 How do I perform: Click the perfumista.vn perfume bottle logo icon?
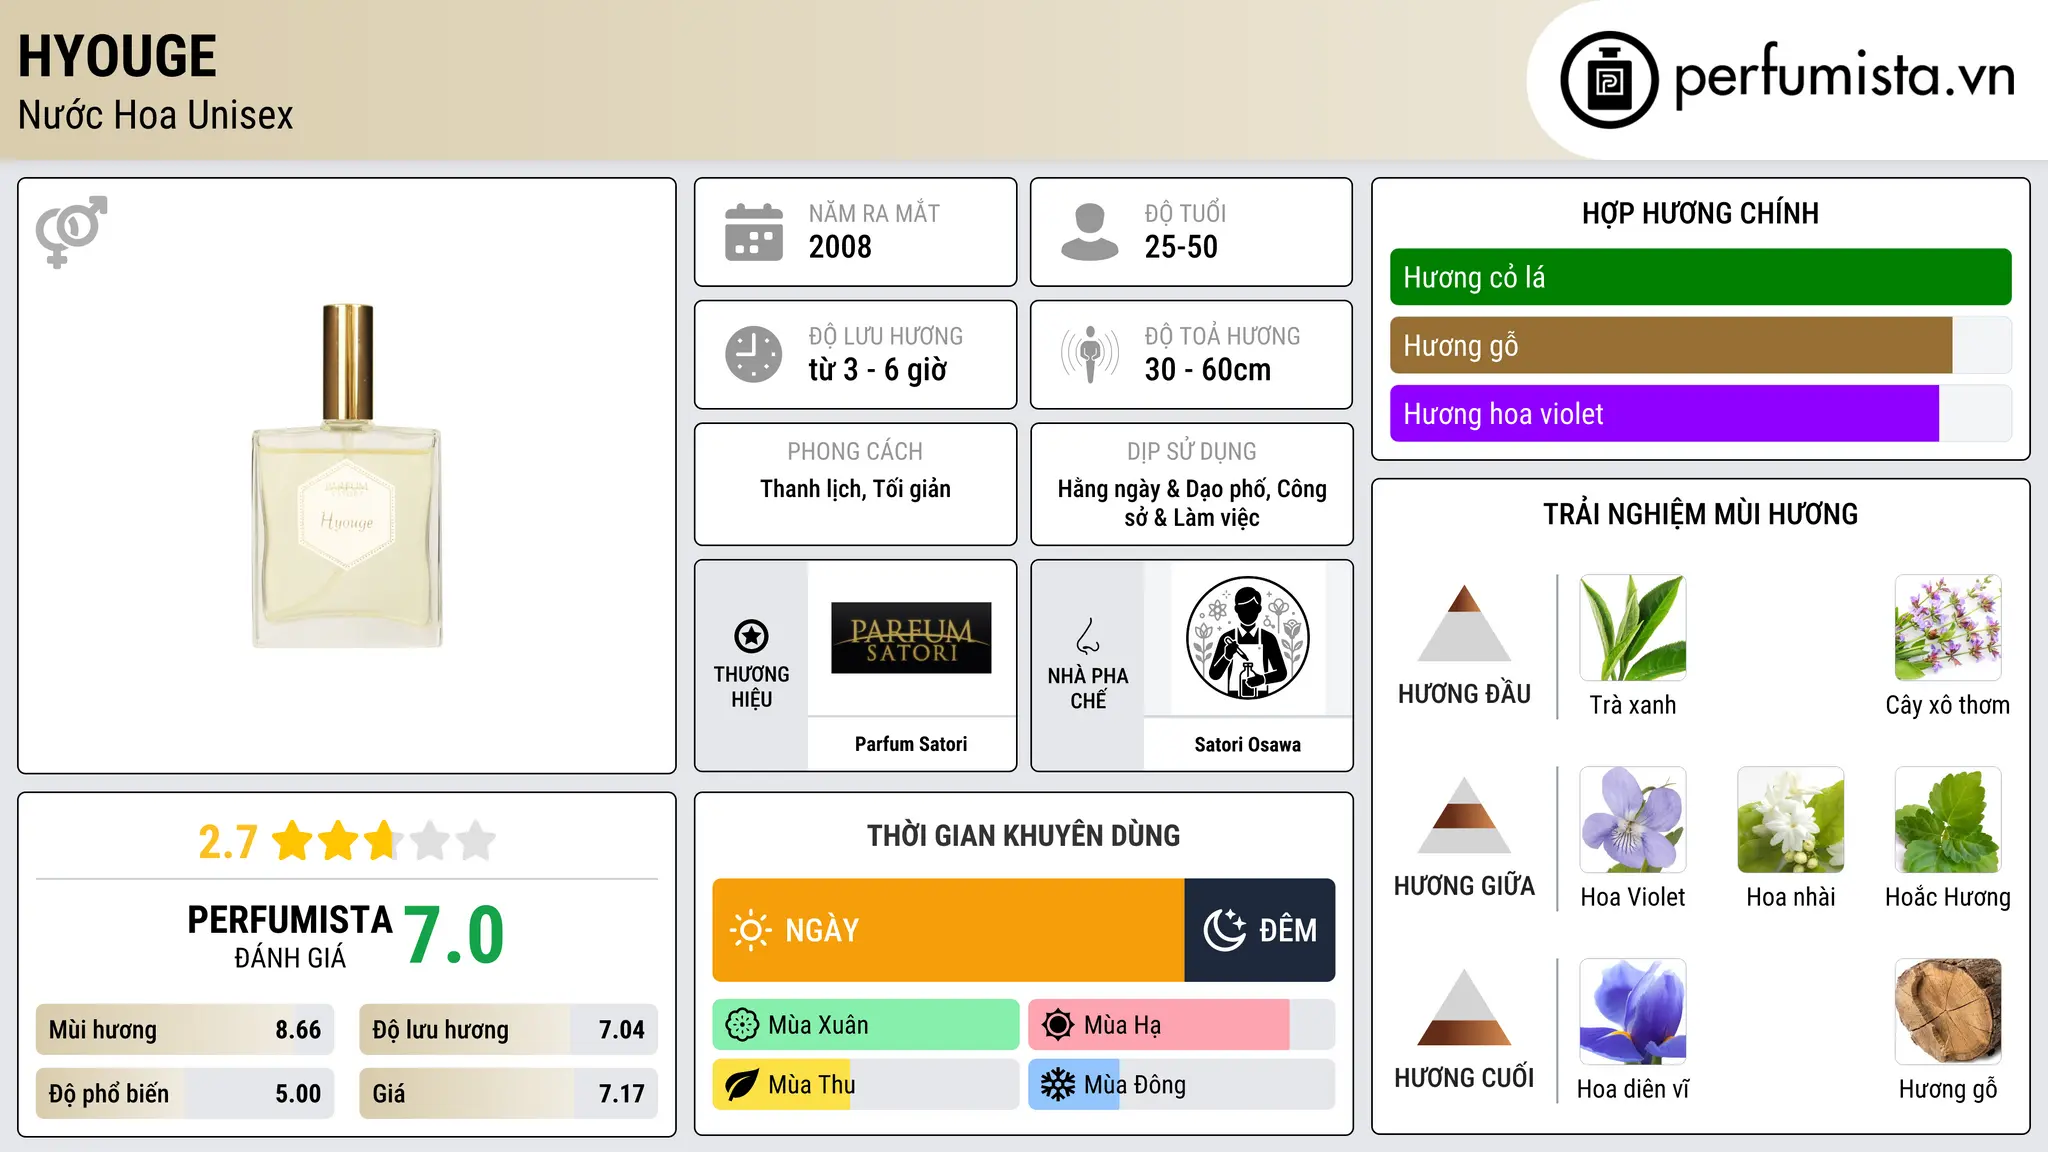(x=1609, y=80)
